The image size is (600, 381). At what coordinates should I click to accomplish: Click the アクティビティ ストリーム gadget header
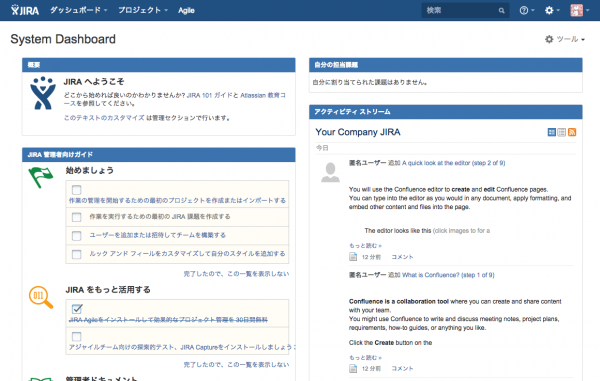445,112
